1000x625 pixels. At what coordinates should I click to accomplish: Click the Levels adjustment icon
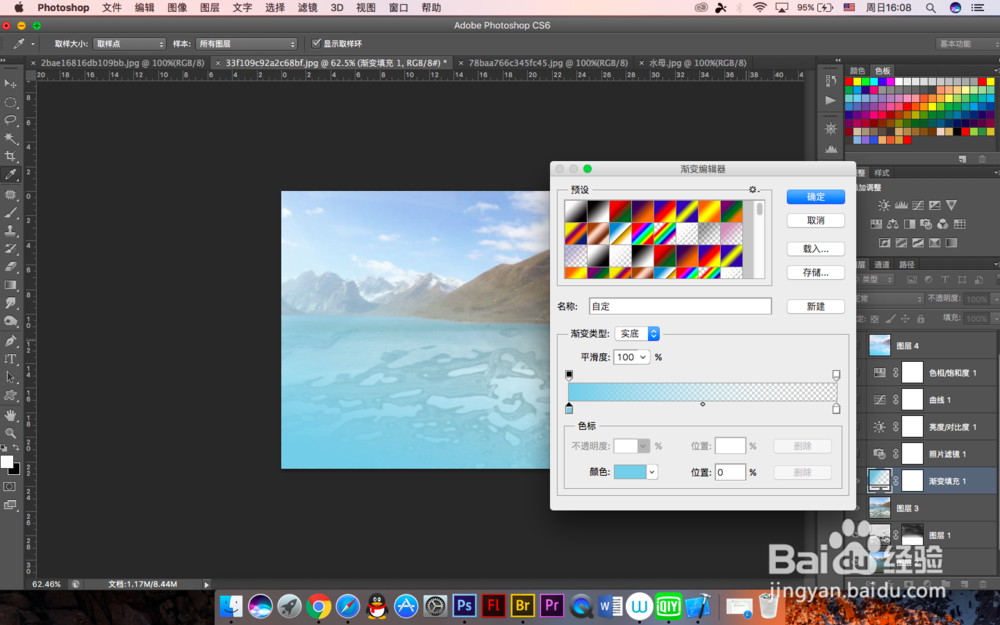click(901, 205)
